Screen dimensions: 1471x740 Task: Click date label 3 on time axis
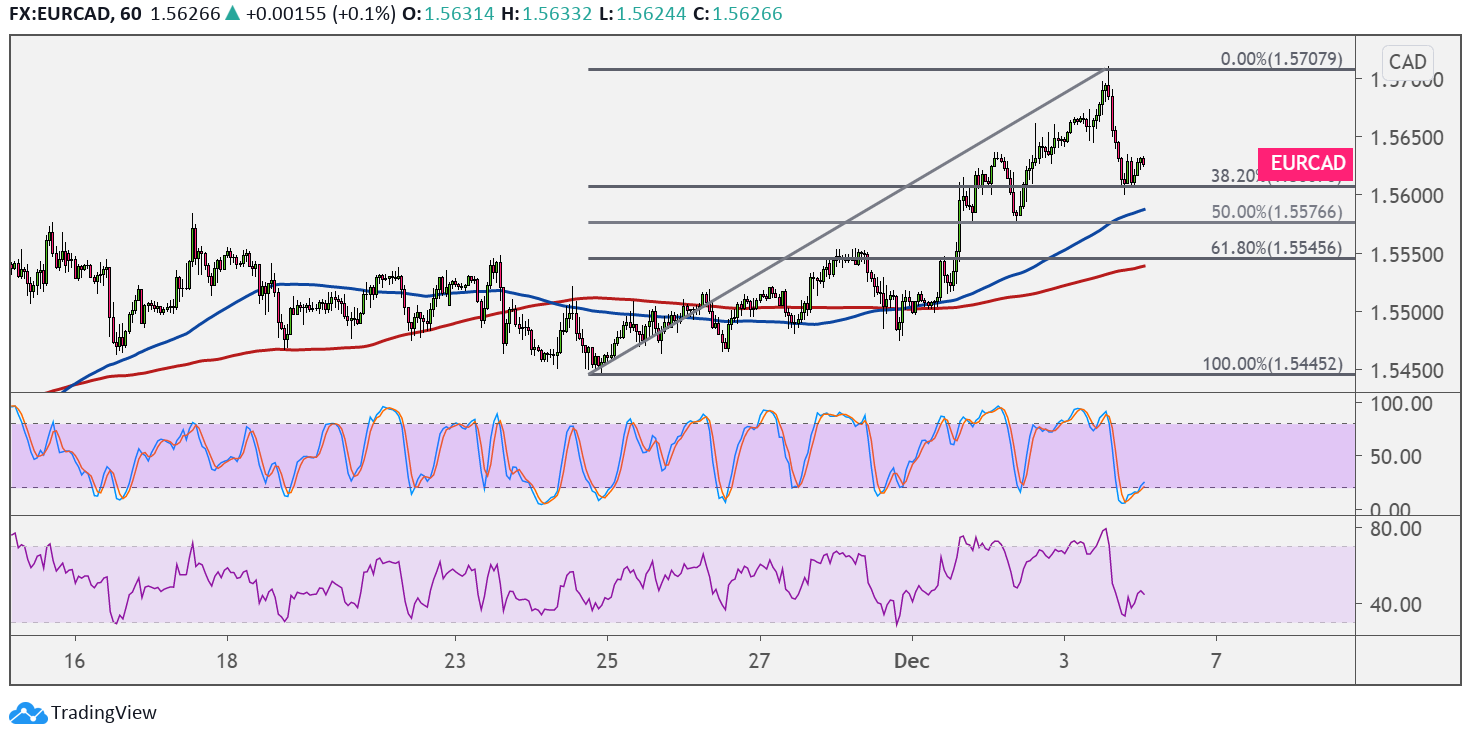click(1064, 660)
